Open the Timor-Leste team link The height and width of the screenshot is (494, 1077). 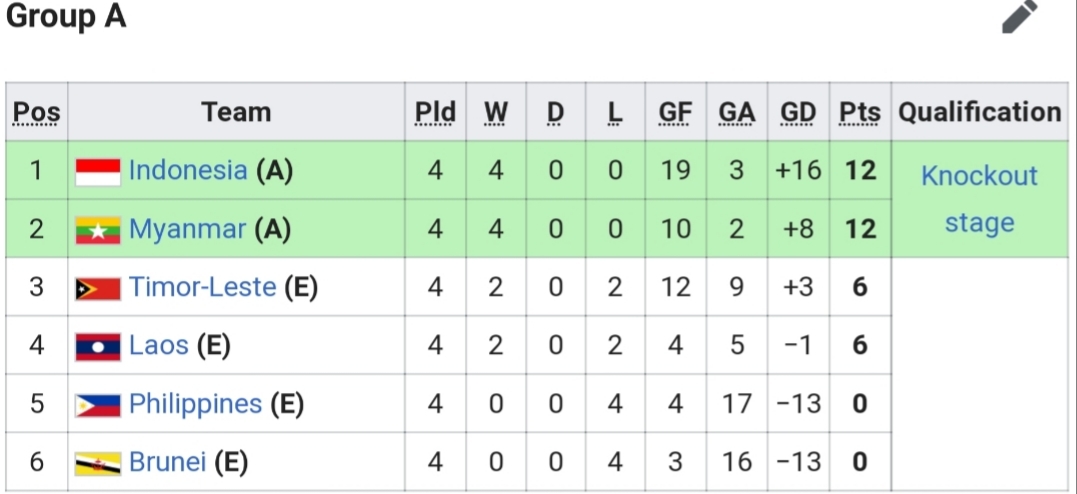coord(203,287)
